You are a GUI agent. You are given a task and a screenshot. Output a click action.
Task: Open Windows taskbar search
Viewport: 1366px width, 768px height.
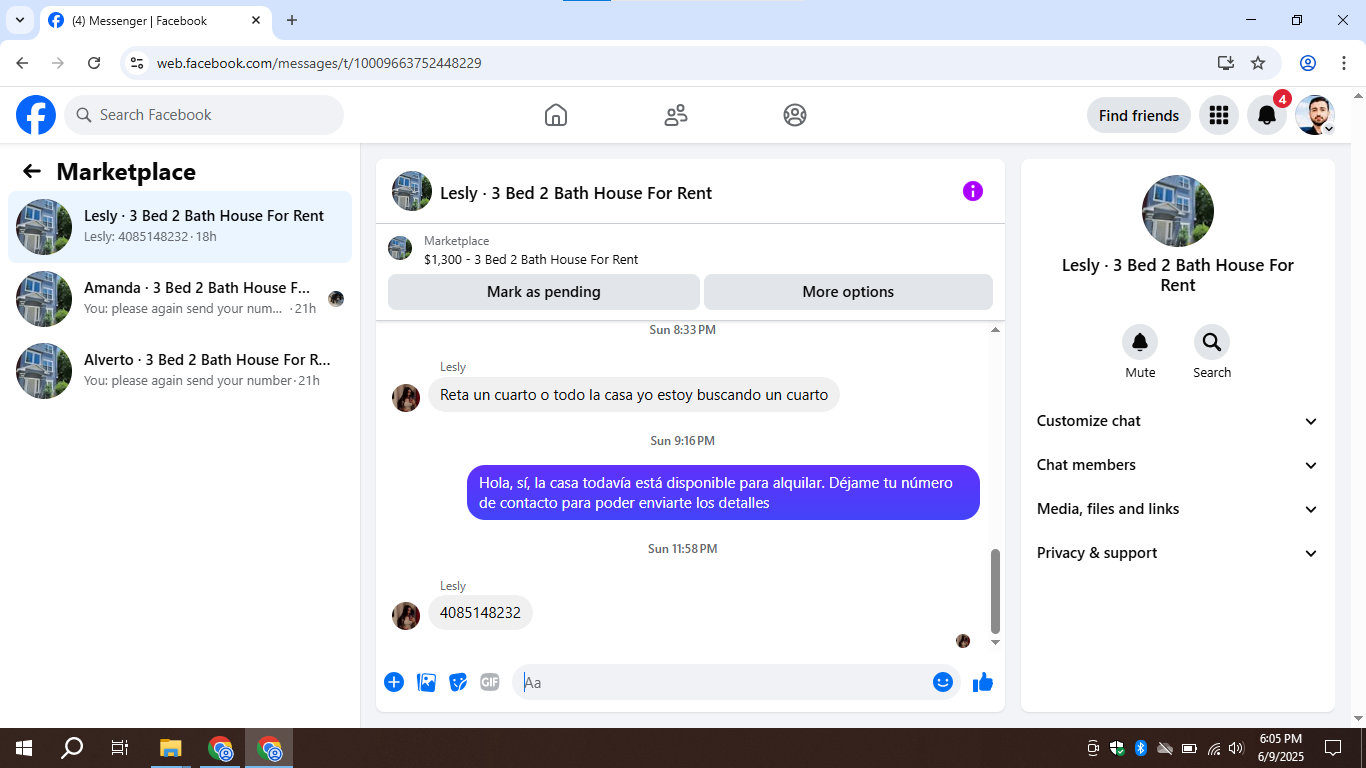(71, 748)
